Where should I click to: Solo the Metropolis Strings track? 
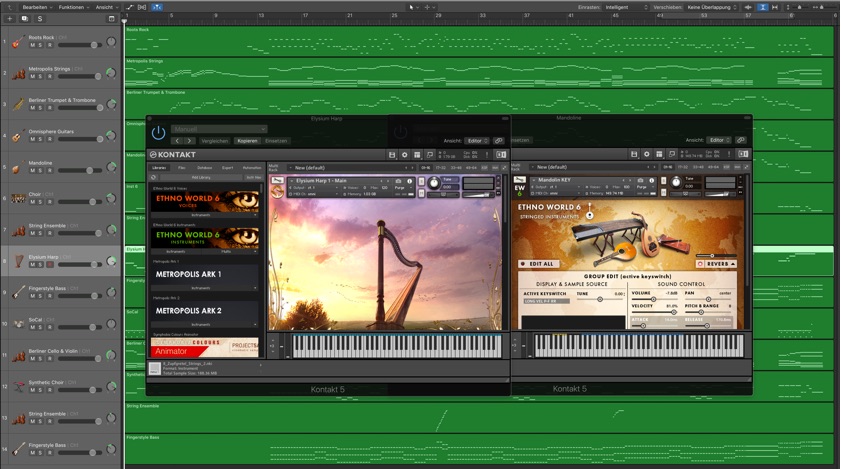click(40, 77)
